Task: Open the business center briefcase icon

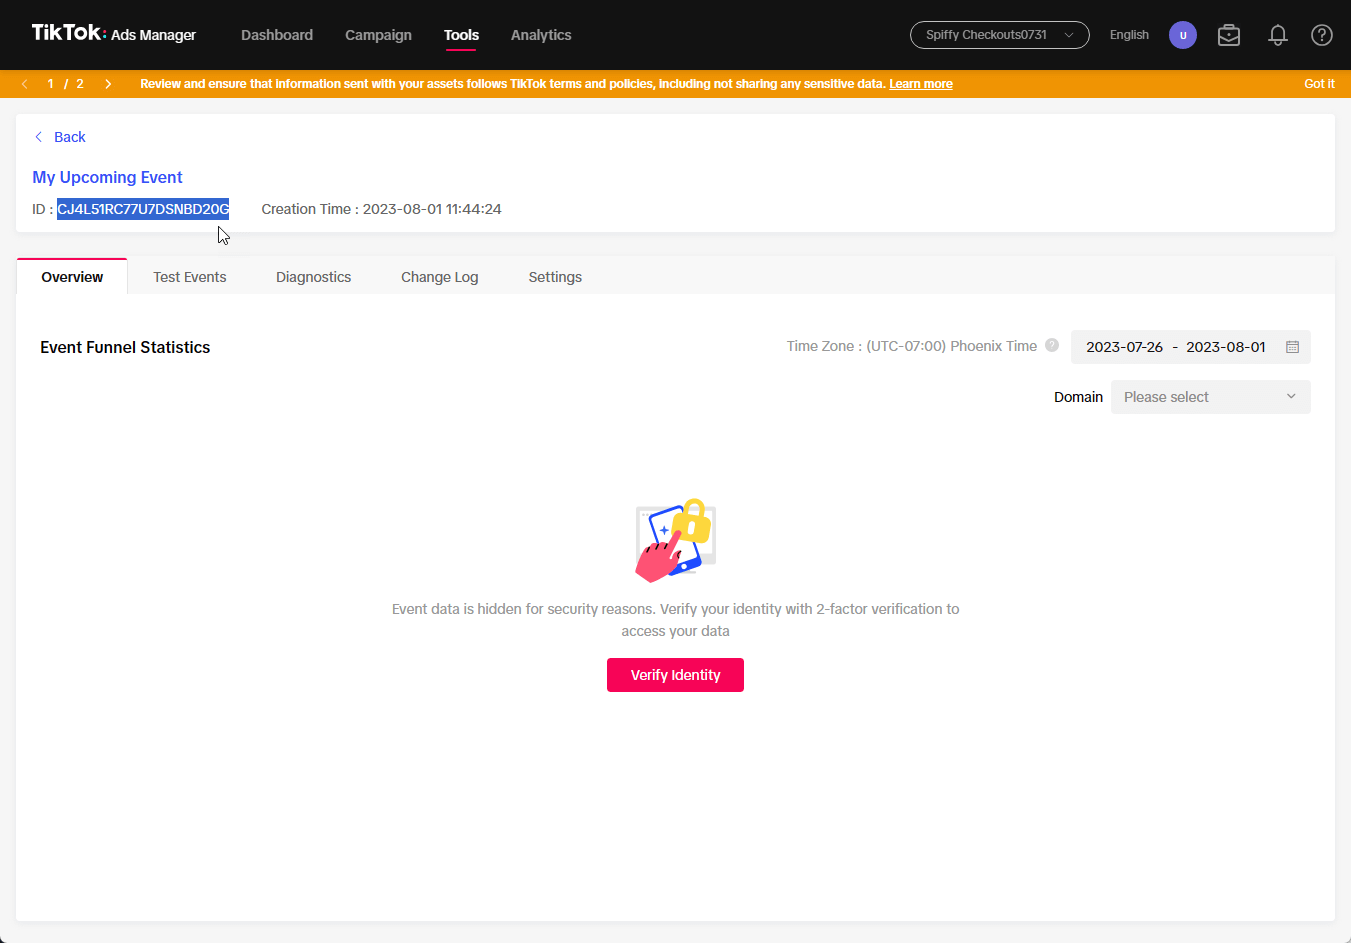Action: click(1229, 35)
